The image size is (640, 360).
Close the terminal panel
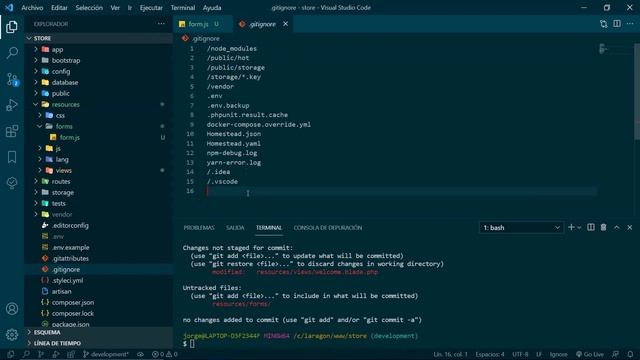pyautogui.click(x=630, y=227)
